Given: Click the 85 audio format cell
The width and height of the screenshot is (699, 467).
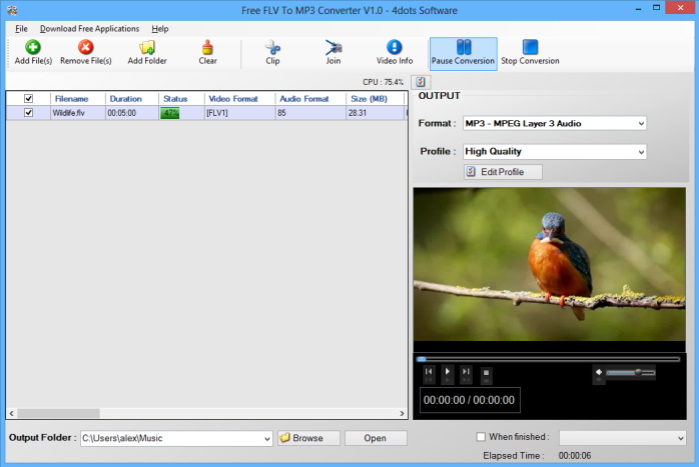Looking at the screenshot, I should [x=311, y=113].
